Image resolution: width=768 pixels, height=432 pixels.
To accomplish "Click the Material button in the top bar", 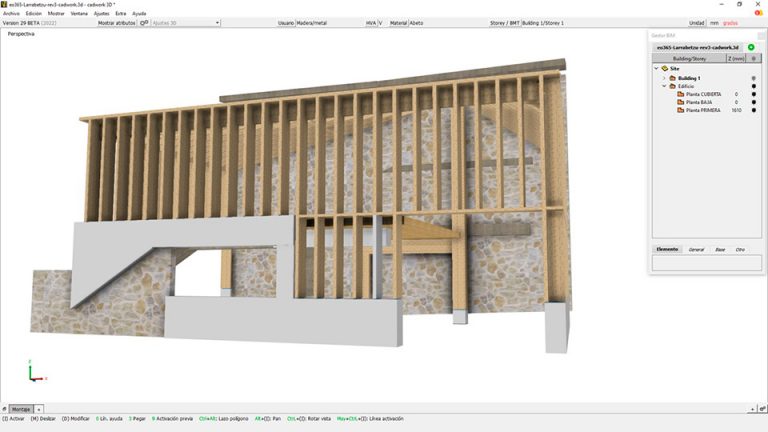I will (x=398, y=23).
